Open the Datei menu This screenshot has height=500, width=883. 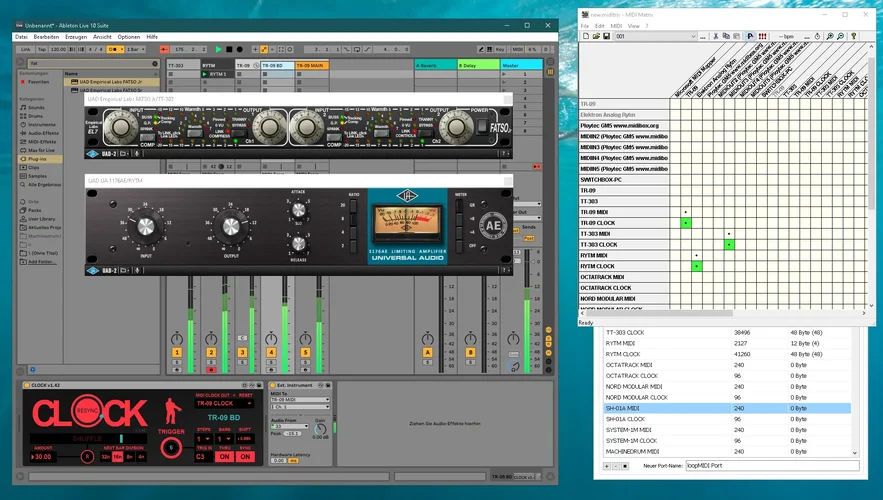pyautogui.click(x=21, y=37)
